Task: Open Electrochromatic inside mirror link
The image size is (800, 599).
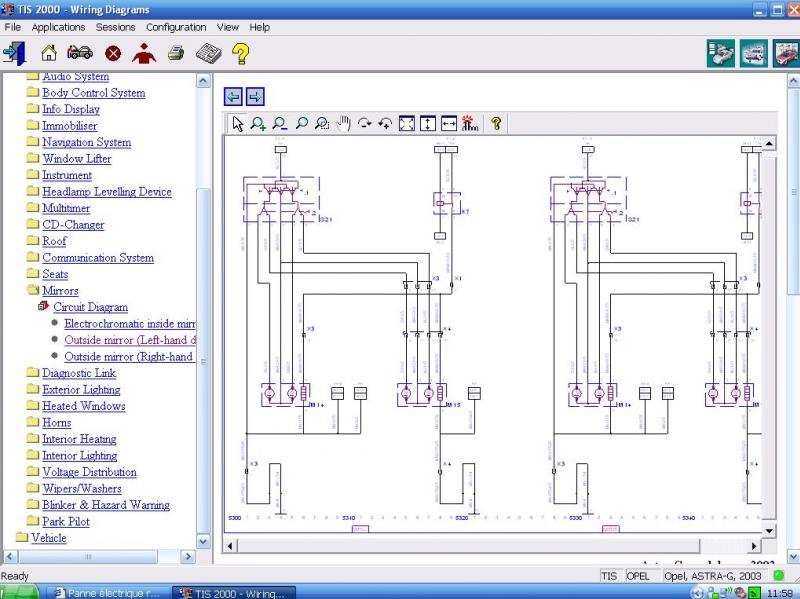Action: [130, 323]
